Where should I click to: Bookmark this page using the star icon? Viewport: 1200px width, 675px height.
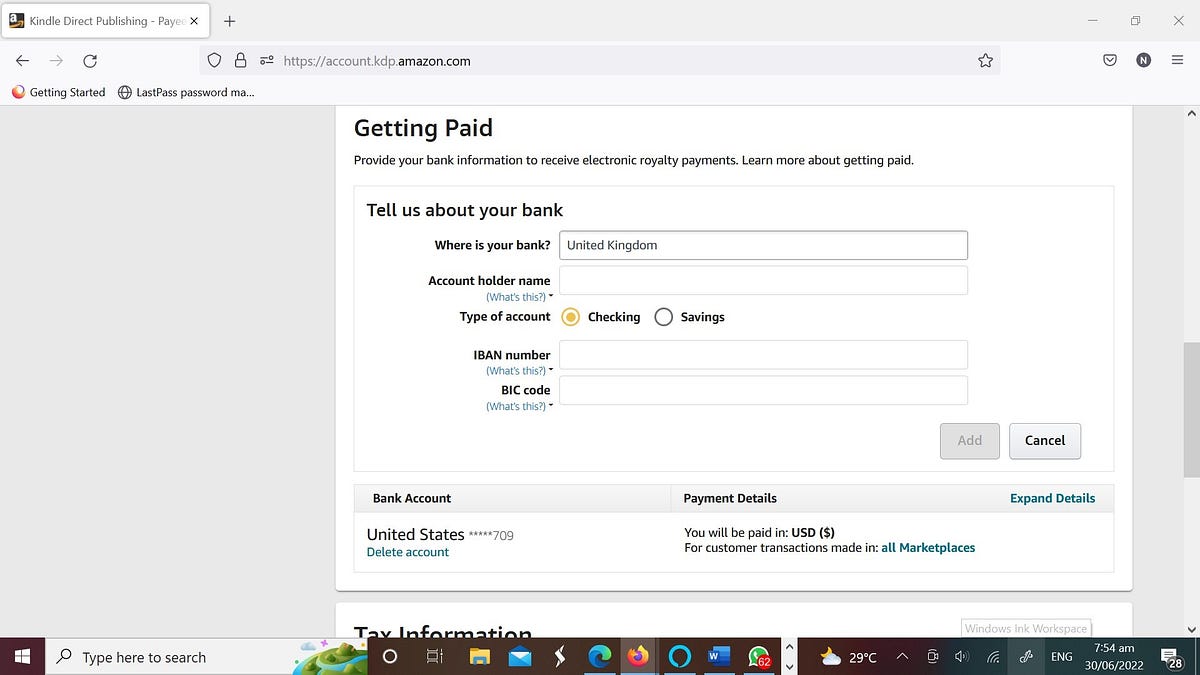click(986, 60)
